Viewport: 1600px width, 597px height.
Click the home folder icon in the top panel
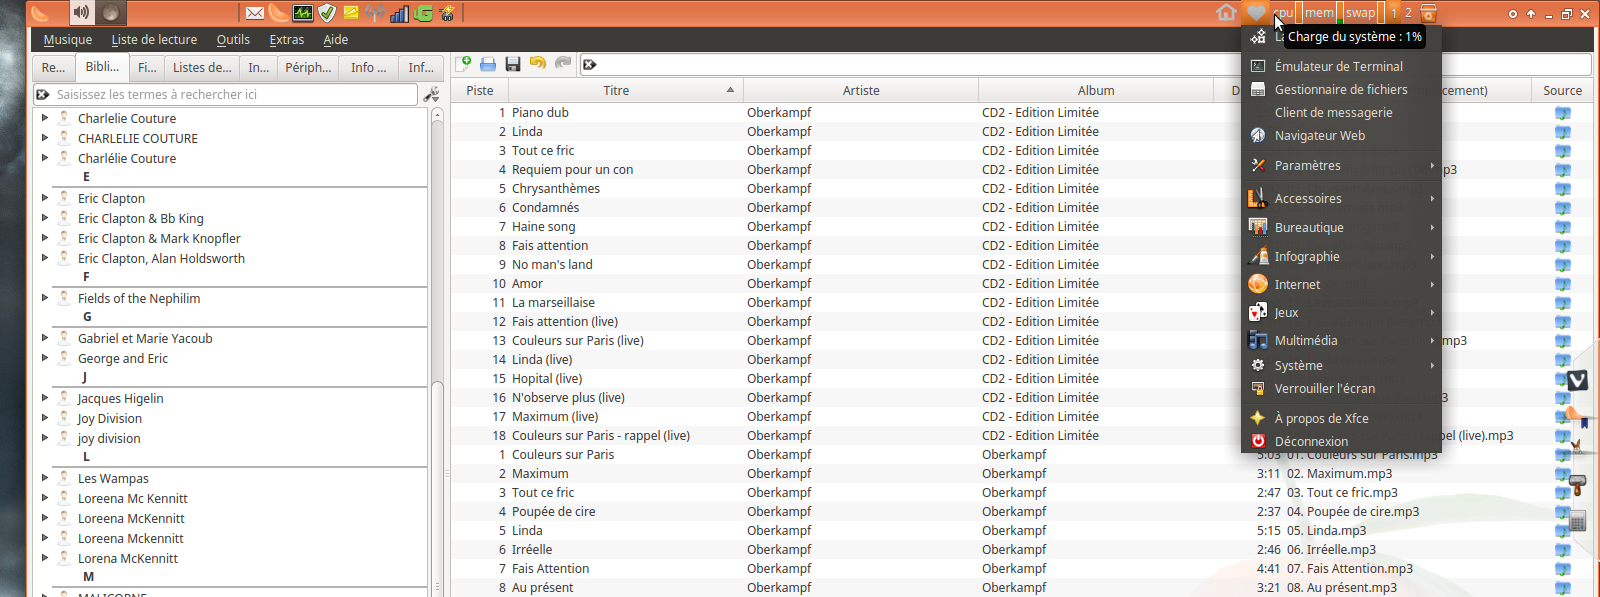click(x=1226, y=13)
